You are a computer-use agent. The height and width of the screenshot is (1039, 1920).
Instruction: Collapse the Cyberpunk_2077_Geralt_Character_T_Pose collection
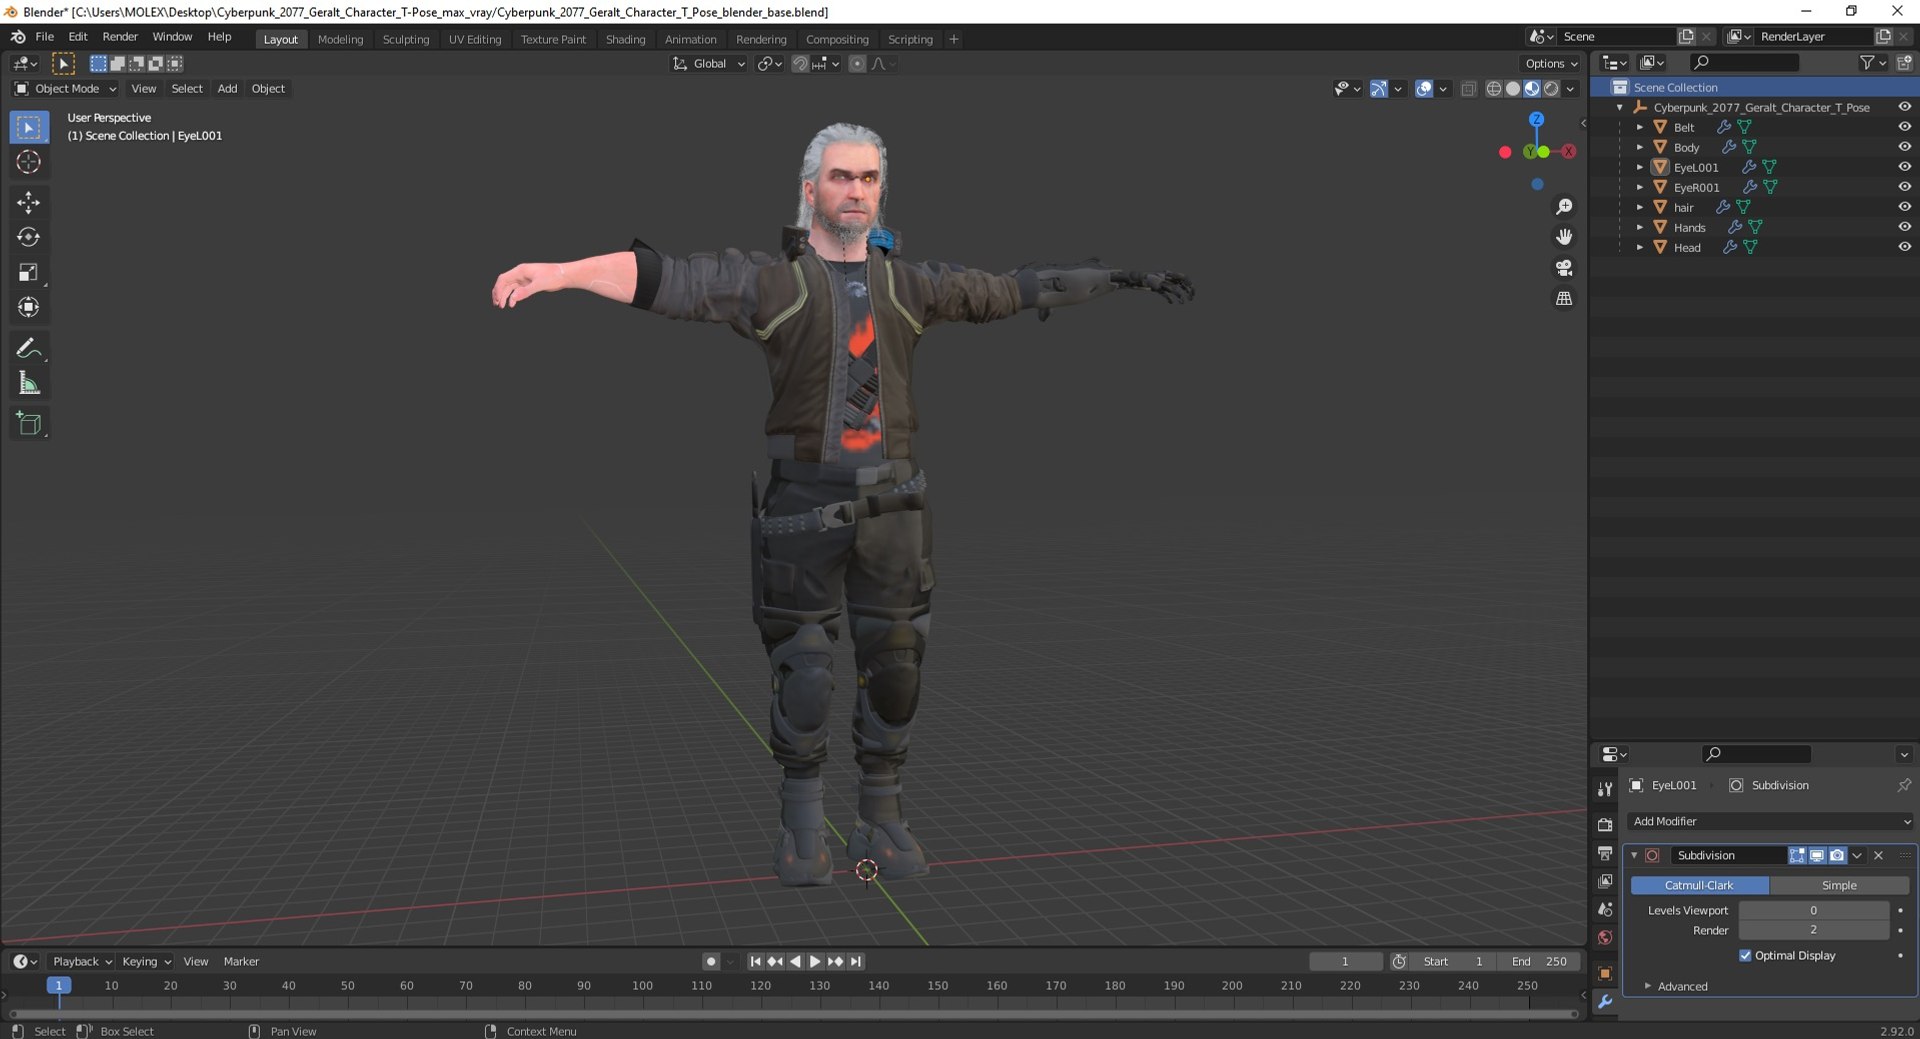(1619, 107)
